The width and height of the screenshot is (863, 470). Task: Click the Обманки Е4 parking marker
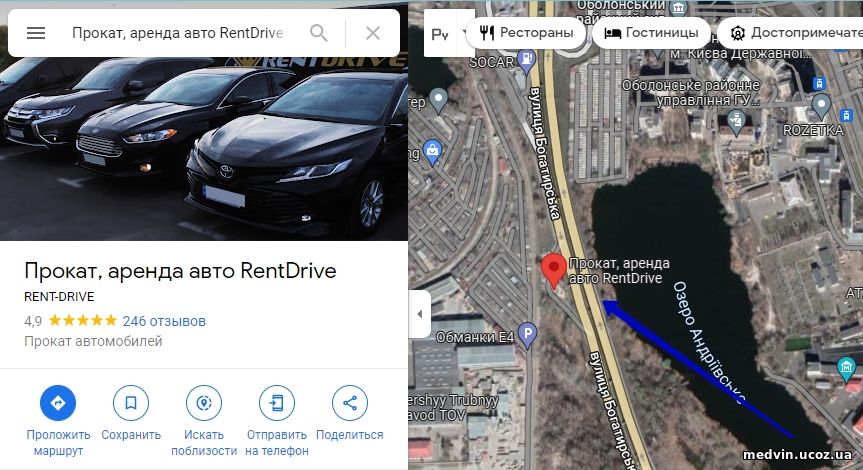(527, 335)
